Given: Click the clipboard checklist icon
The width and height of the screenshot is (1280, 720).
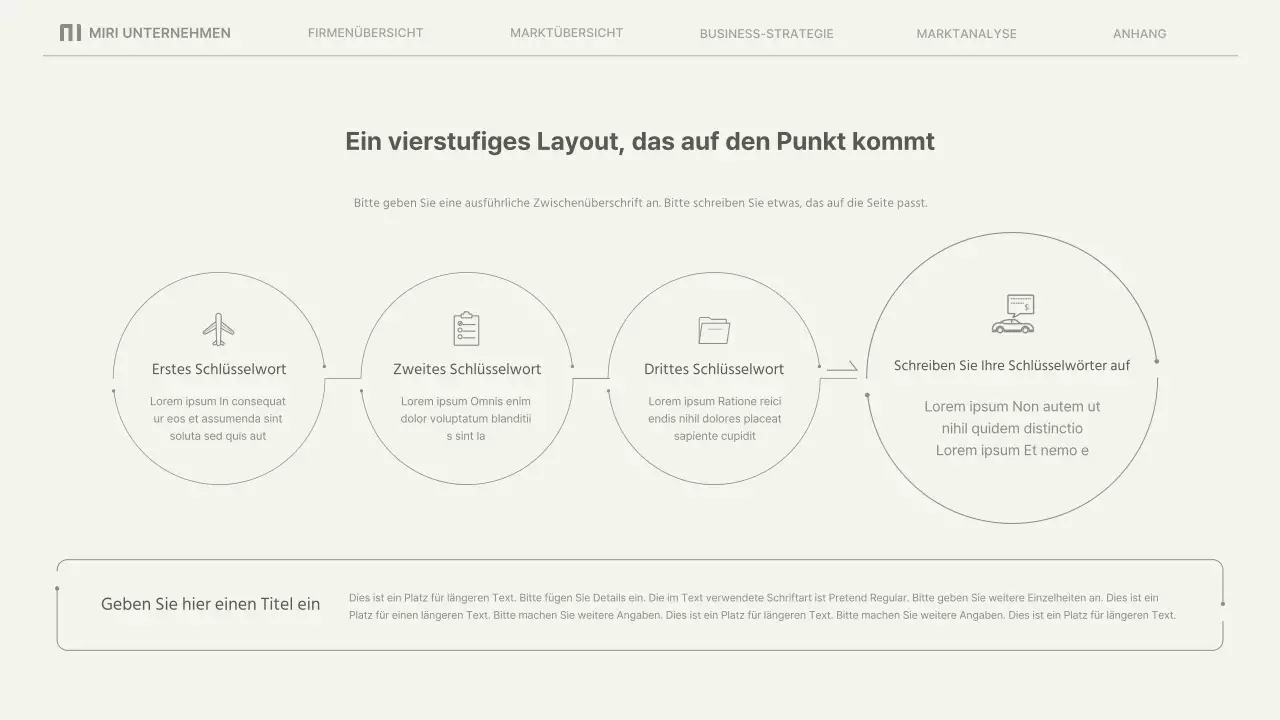Looking at the screenshot, I should tap(466, 326).
